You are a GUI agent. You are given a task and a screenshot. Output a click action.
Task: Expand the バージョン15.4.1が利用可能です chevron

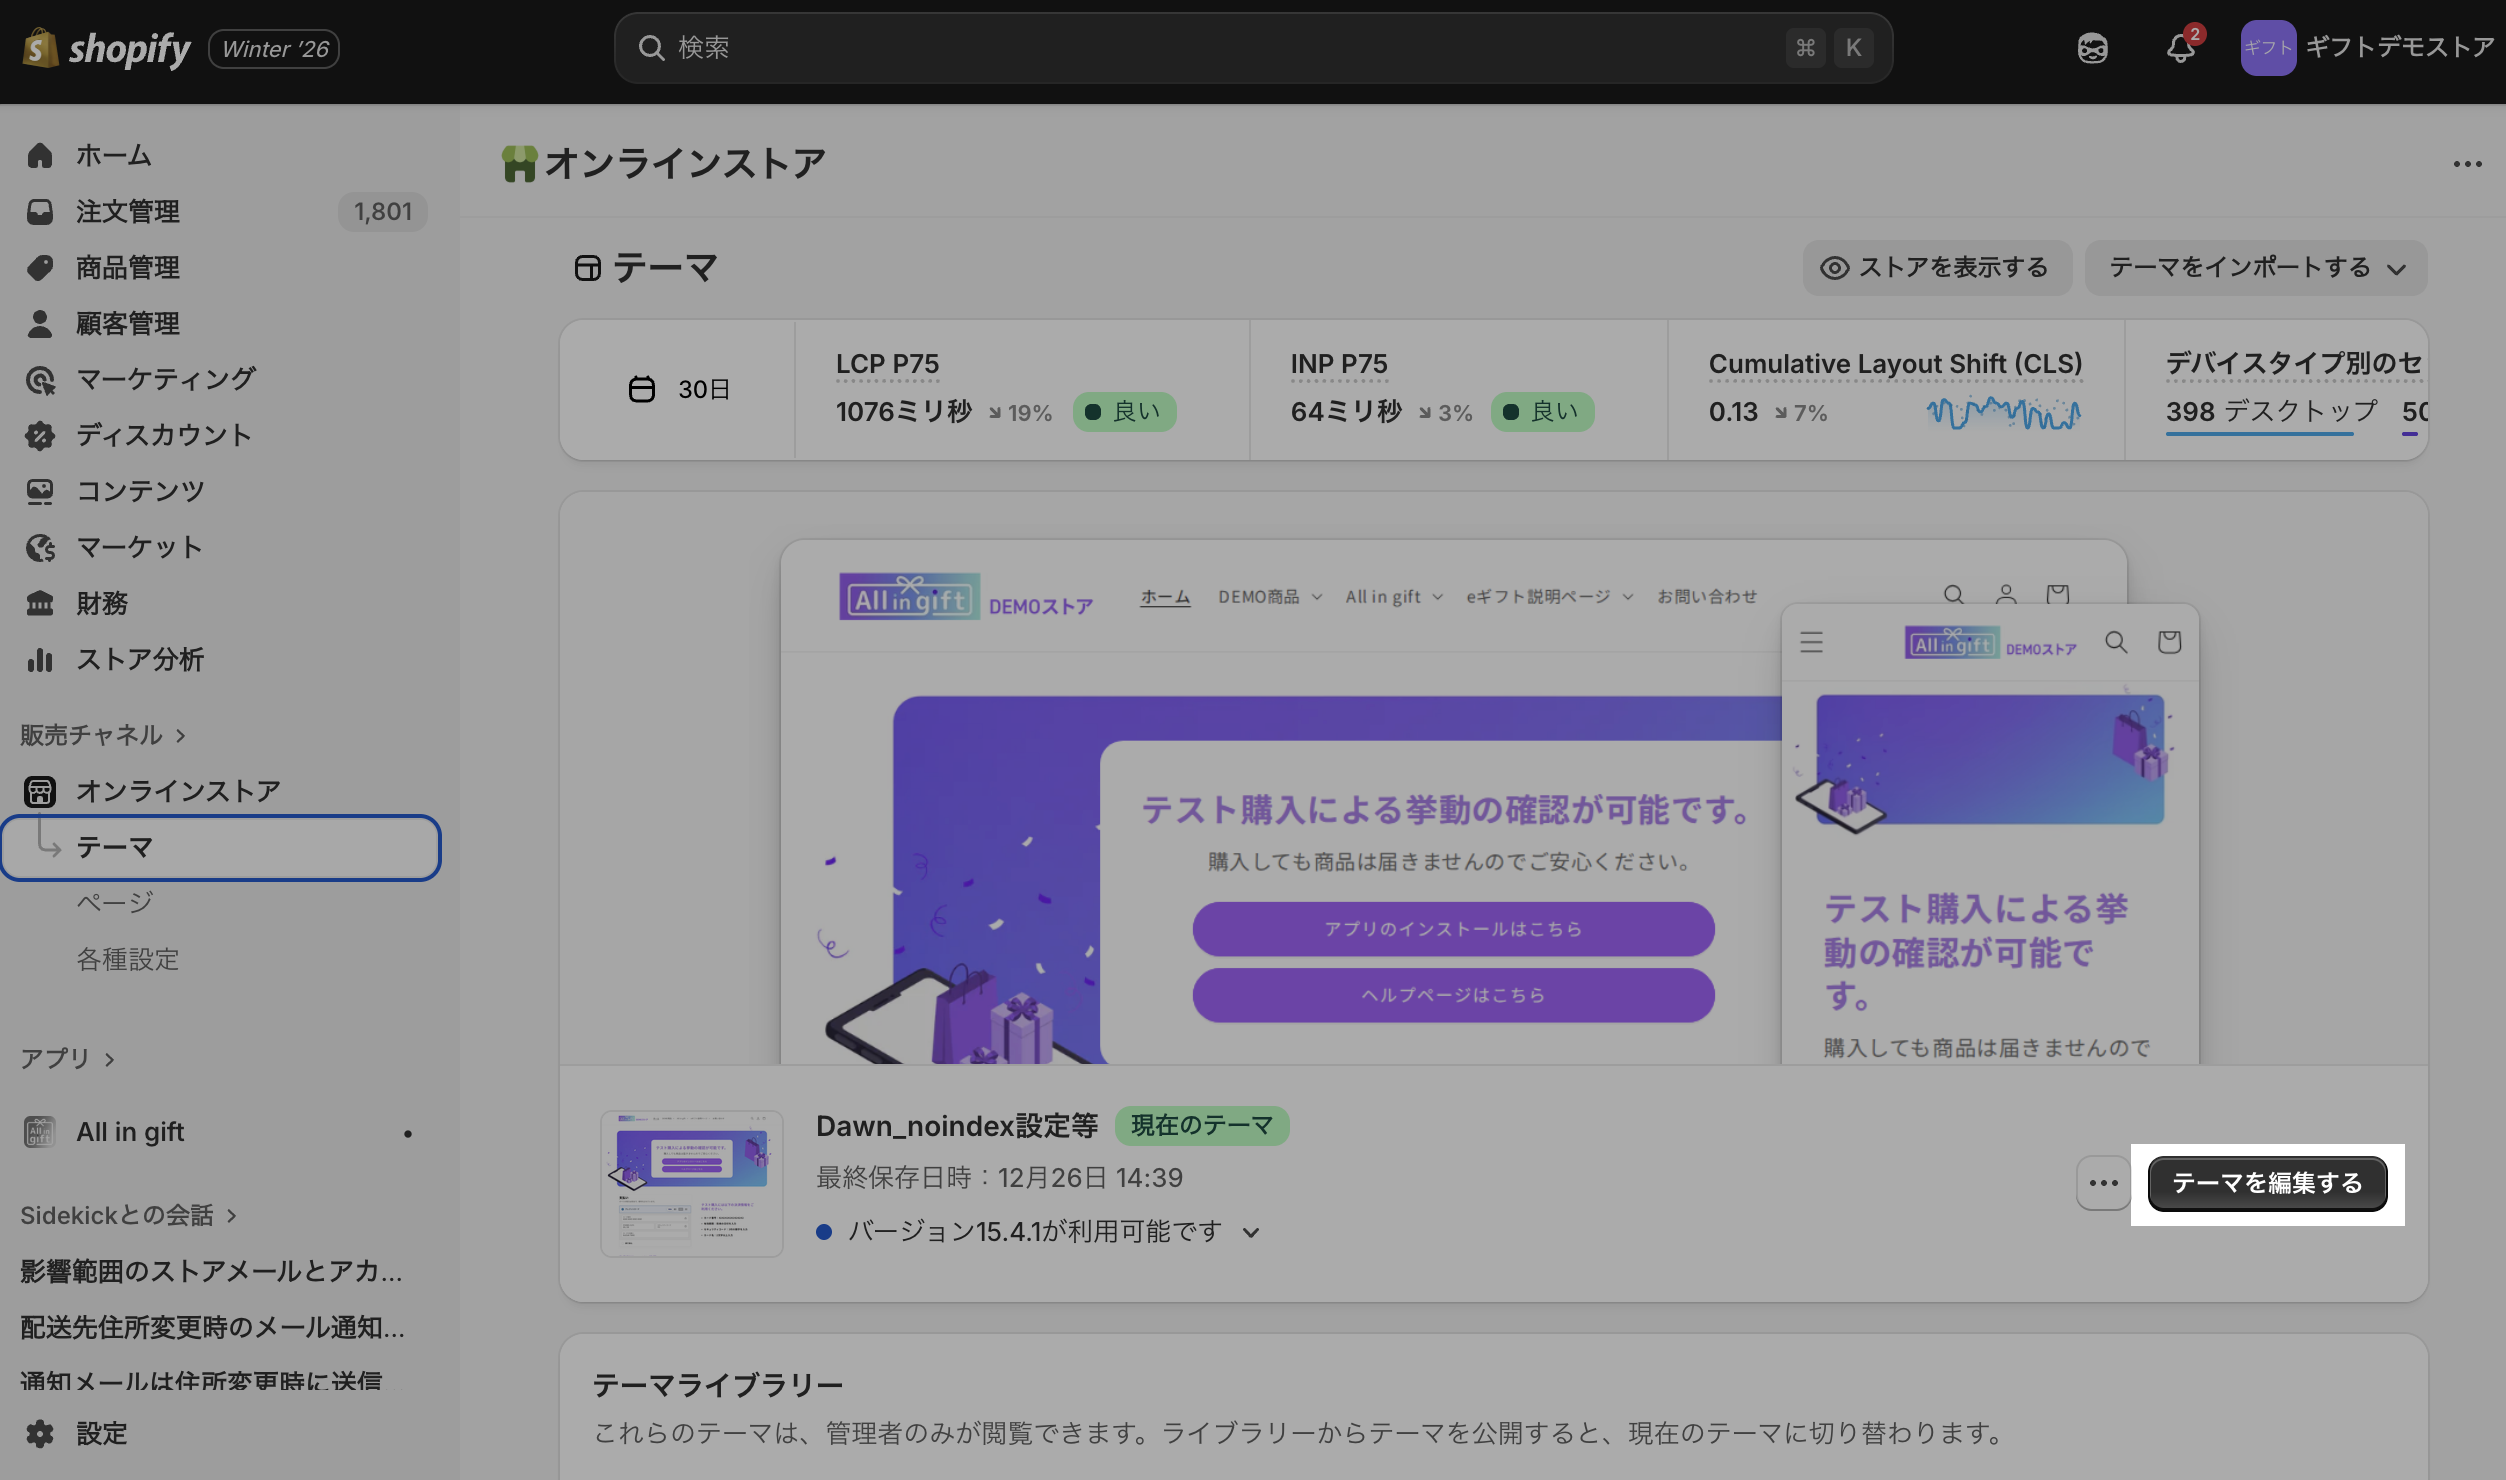[x=1251, y=1232]
